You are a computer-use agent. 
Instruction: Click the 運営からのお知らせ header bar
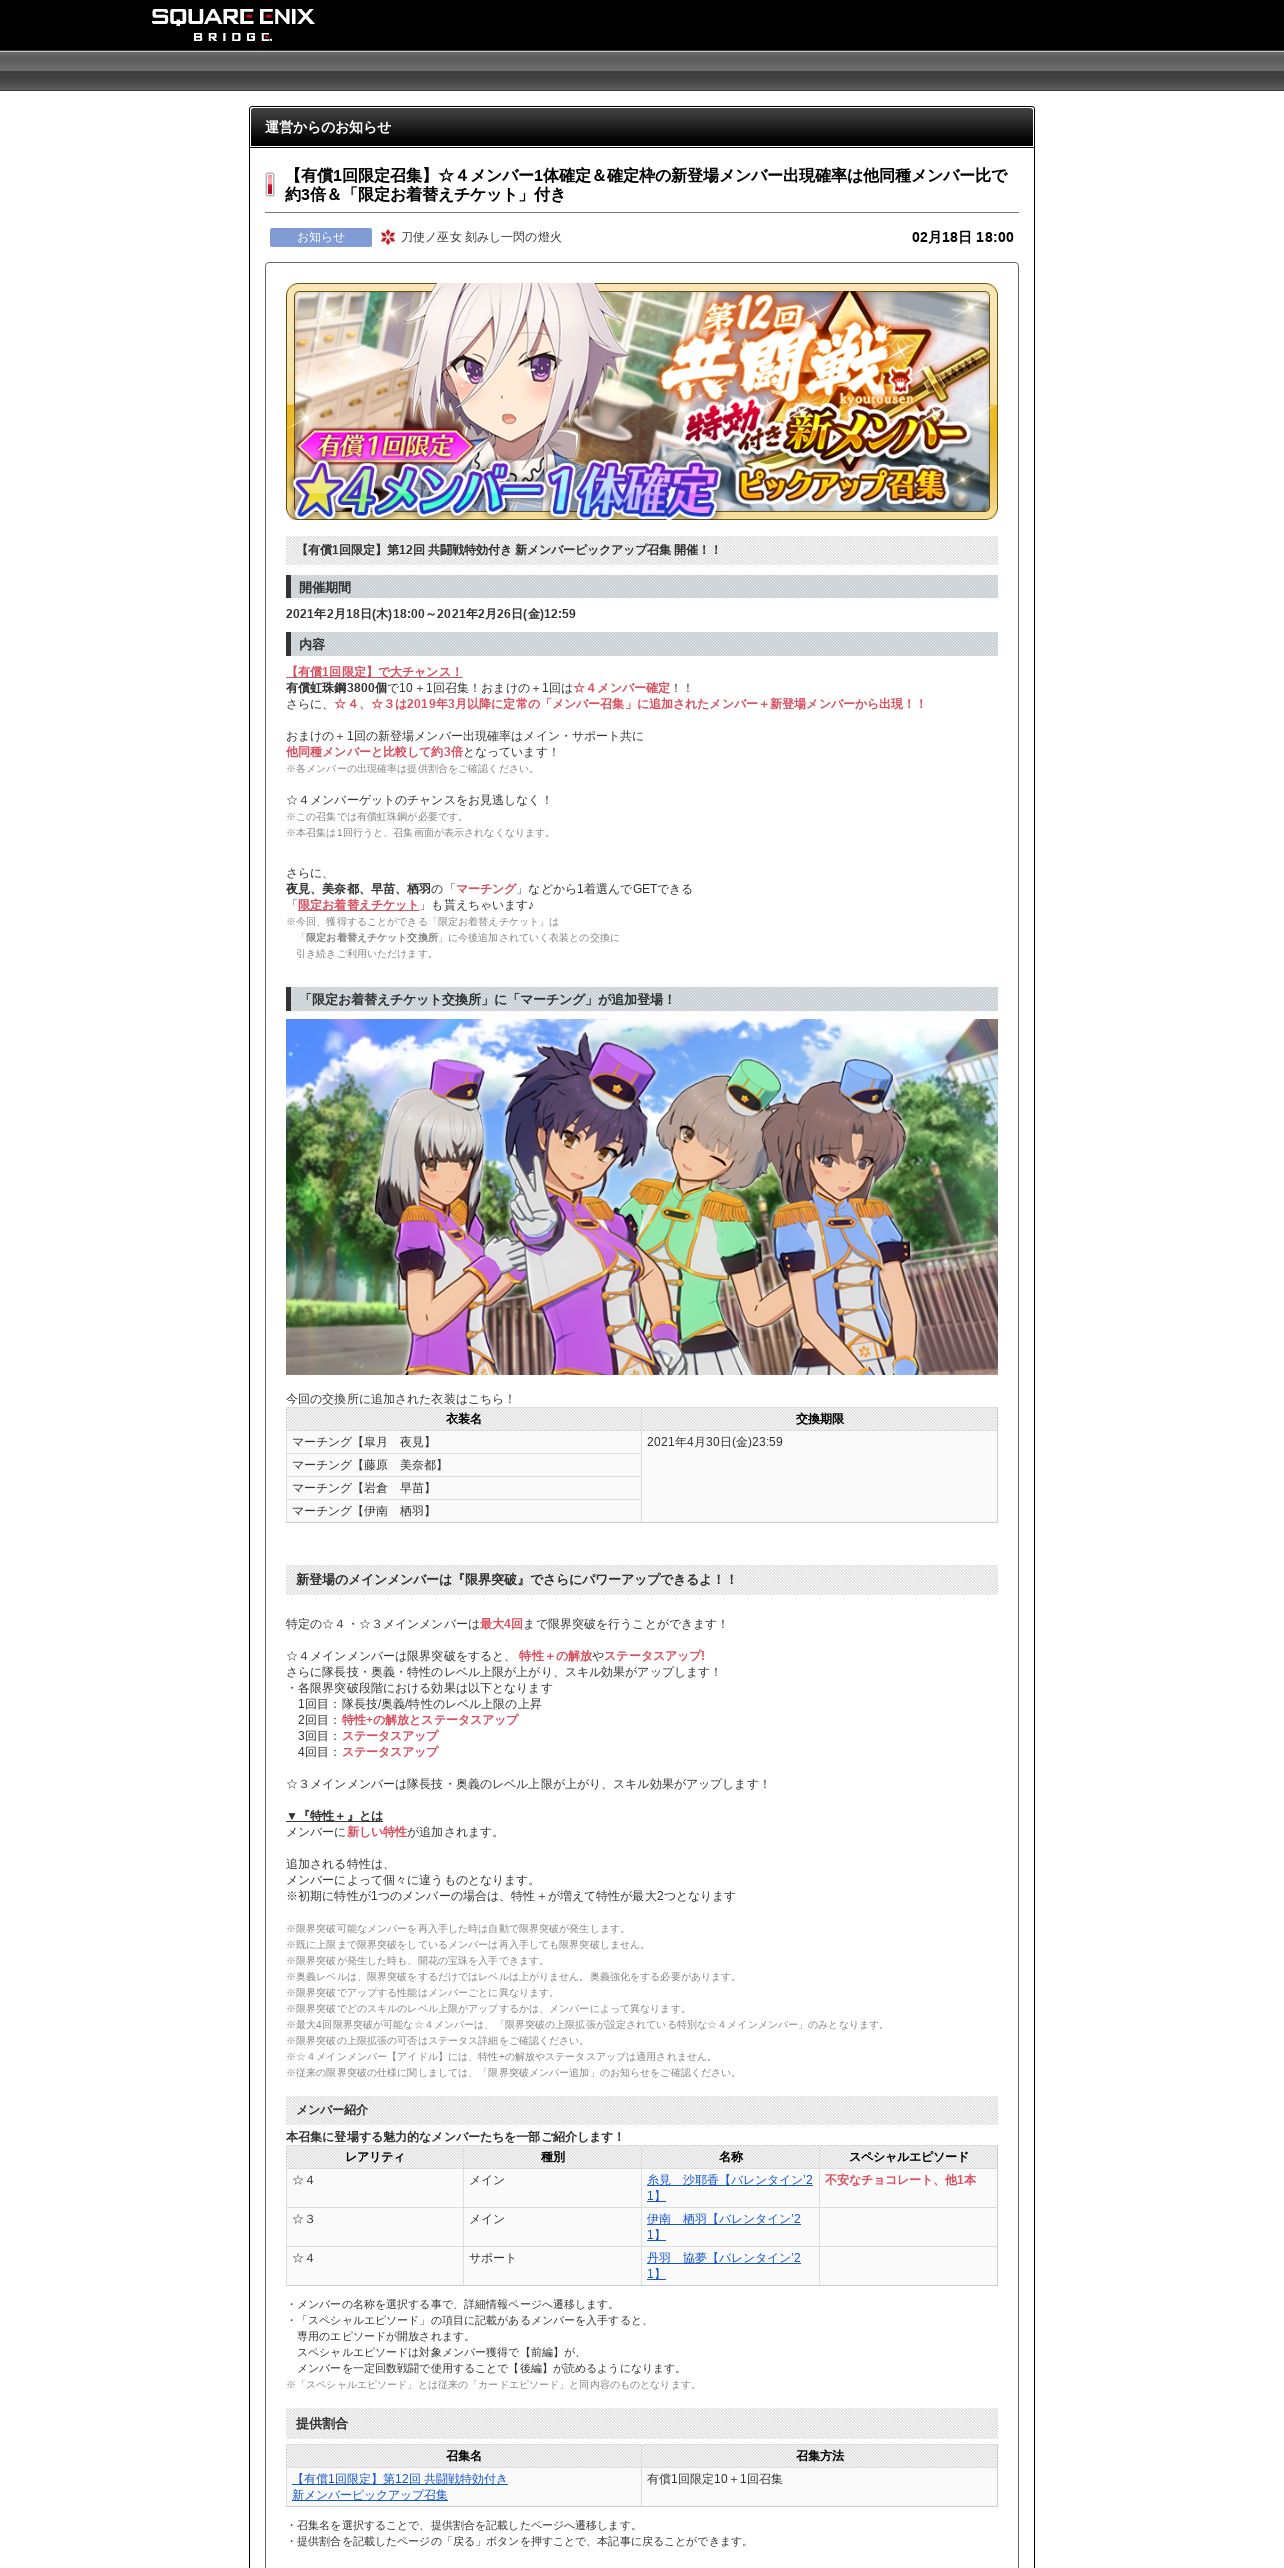pos(641,127)
